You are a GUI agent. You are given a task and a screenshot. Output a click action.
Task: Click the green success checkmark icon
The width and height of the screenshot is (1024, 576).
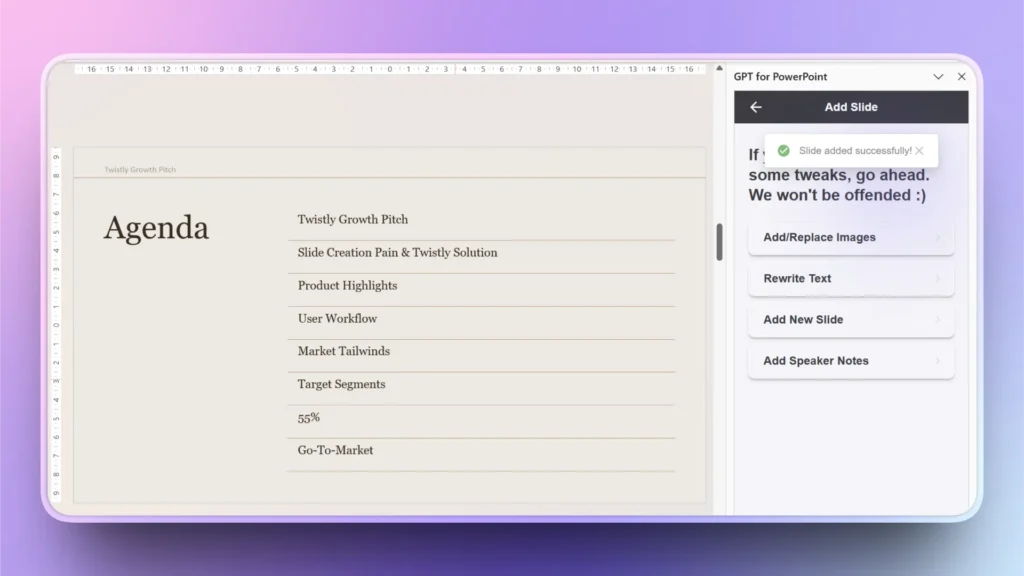[x=784, y=151]
